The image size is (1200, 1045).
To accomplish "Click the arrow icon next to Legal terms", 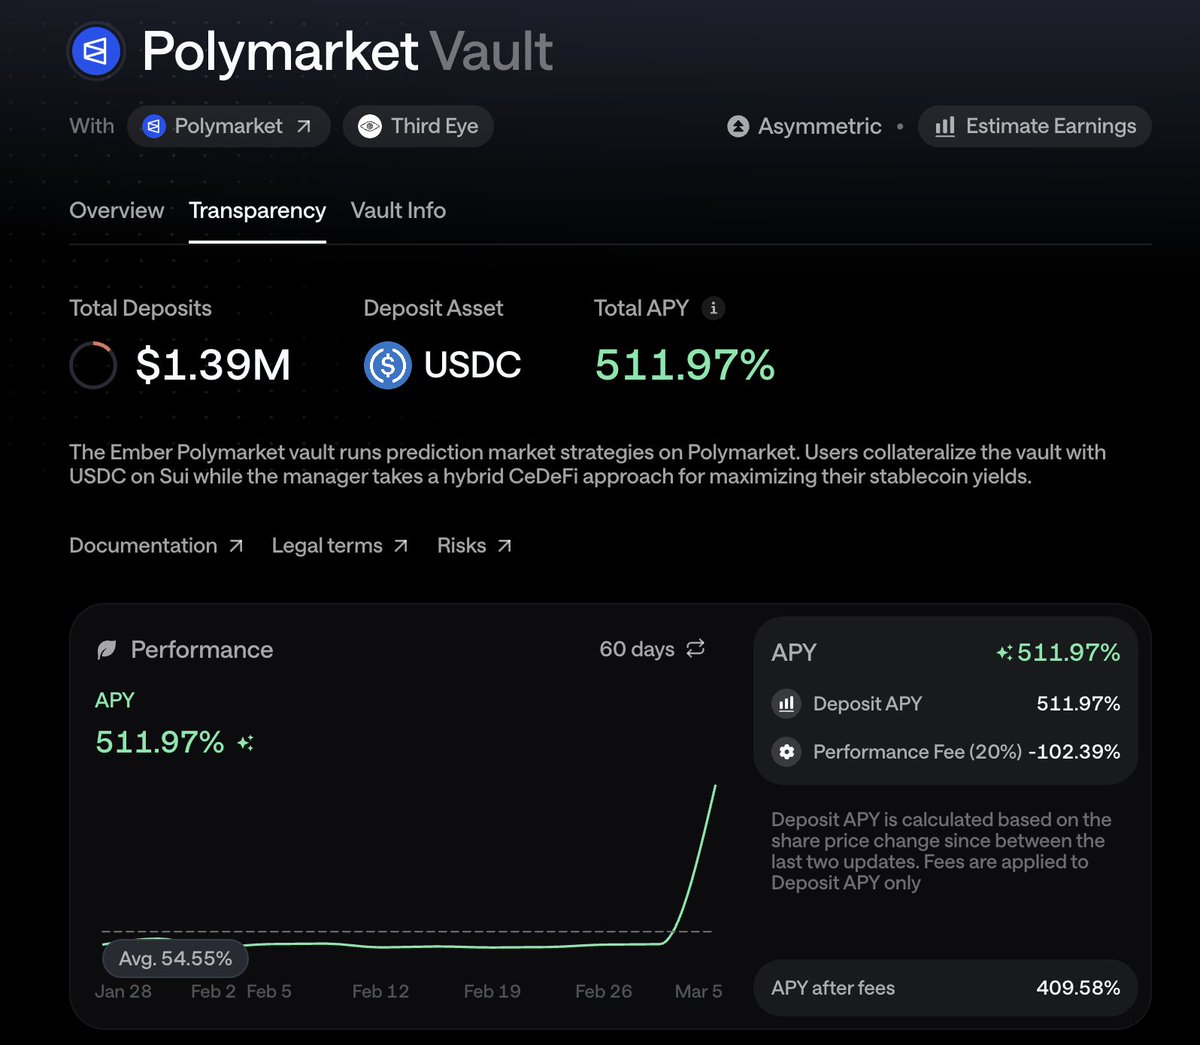I will point(401,546).
